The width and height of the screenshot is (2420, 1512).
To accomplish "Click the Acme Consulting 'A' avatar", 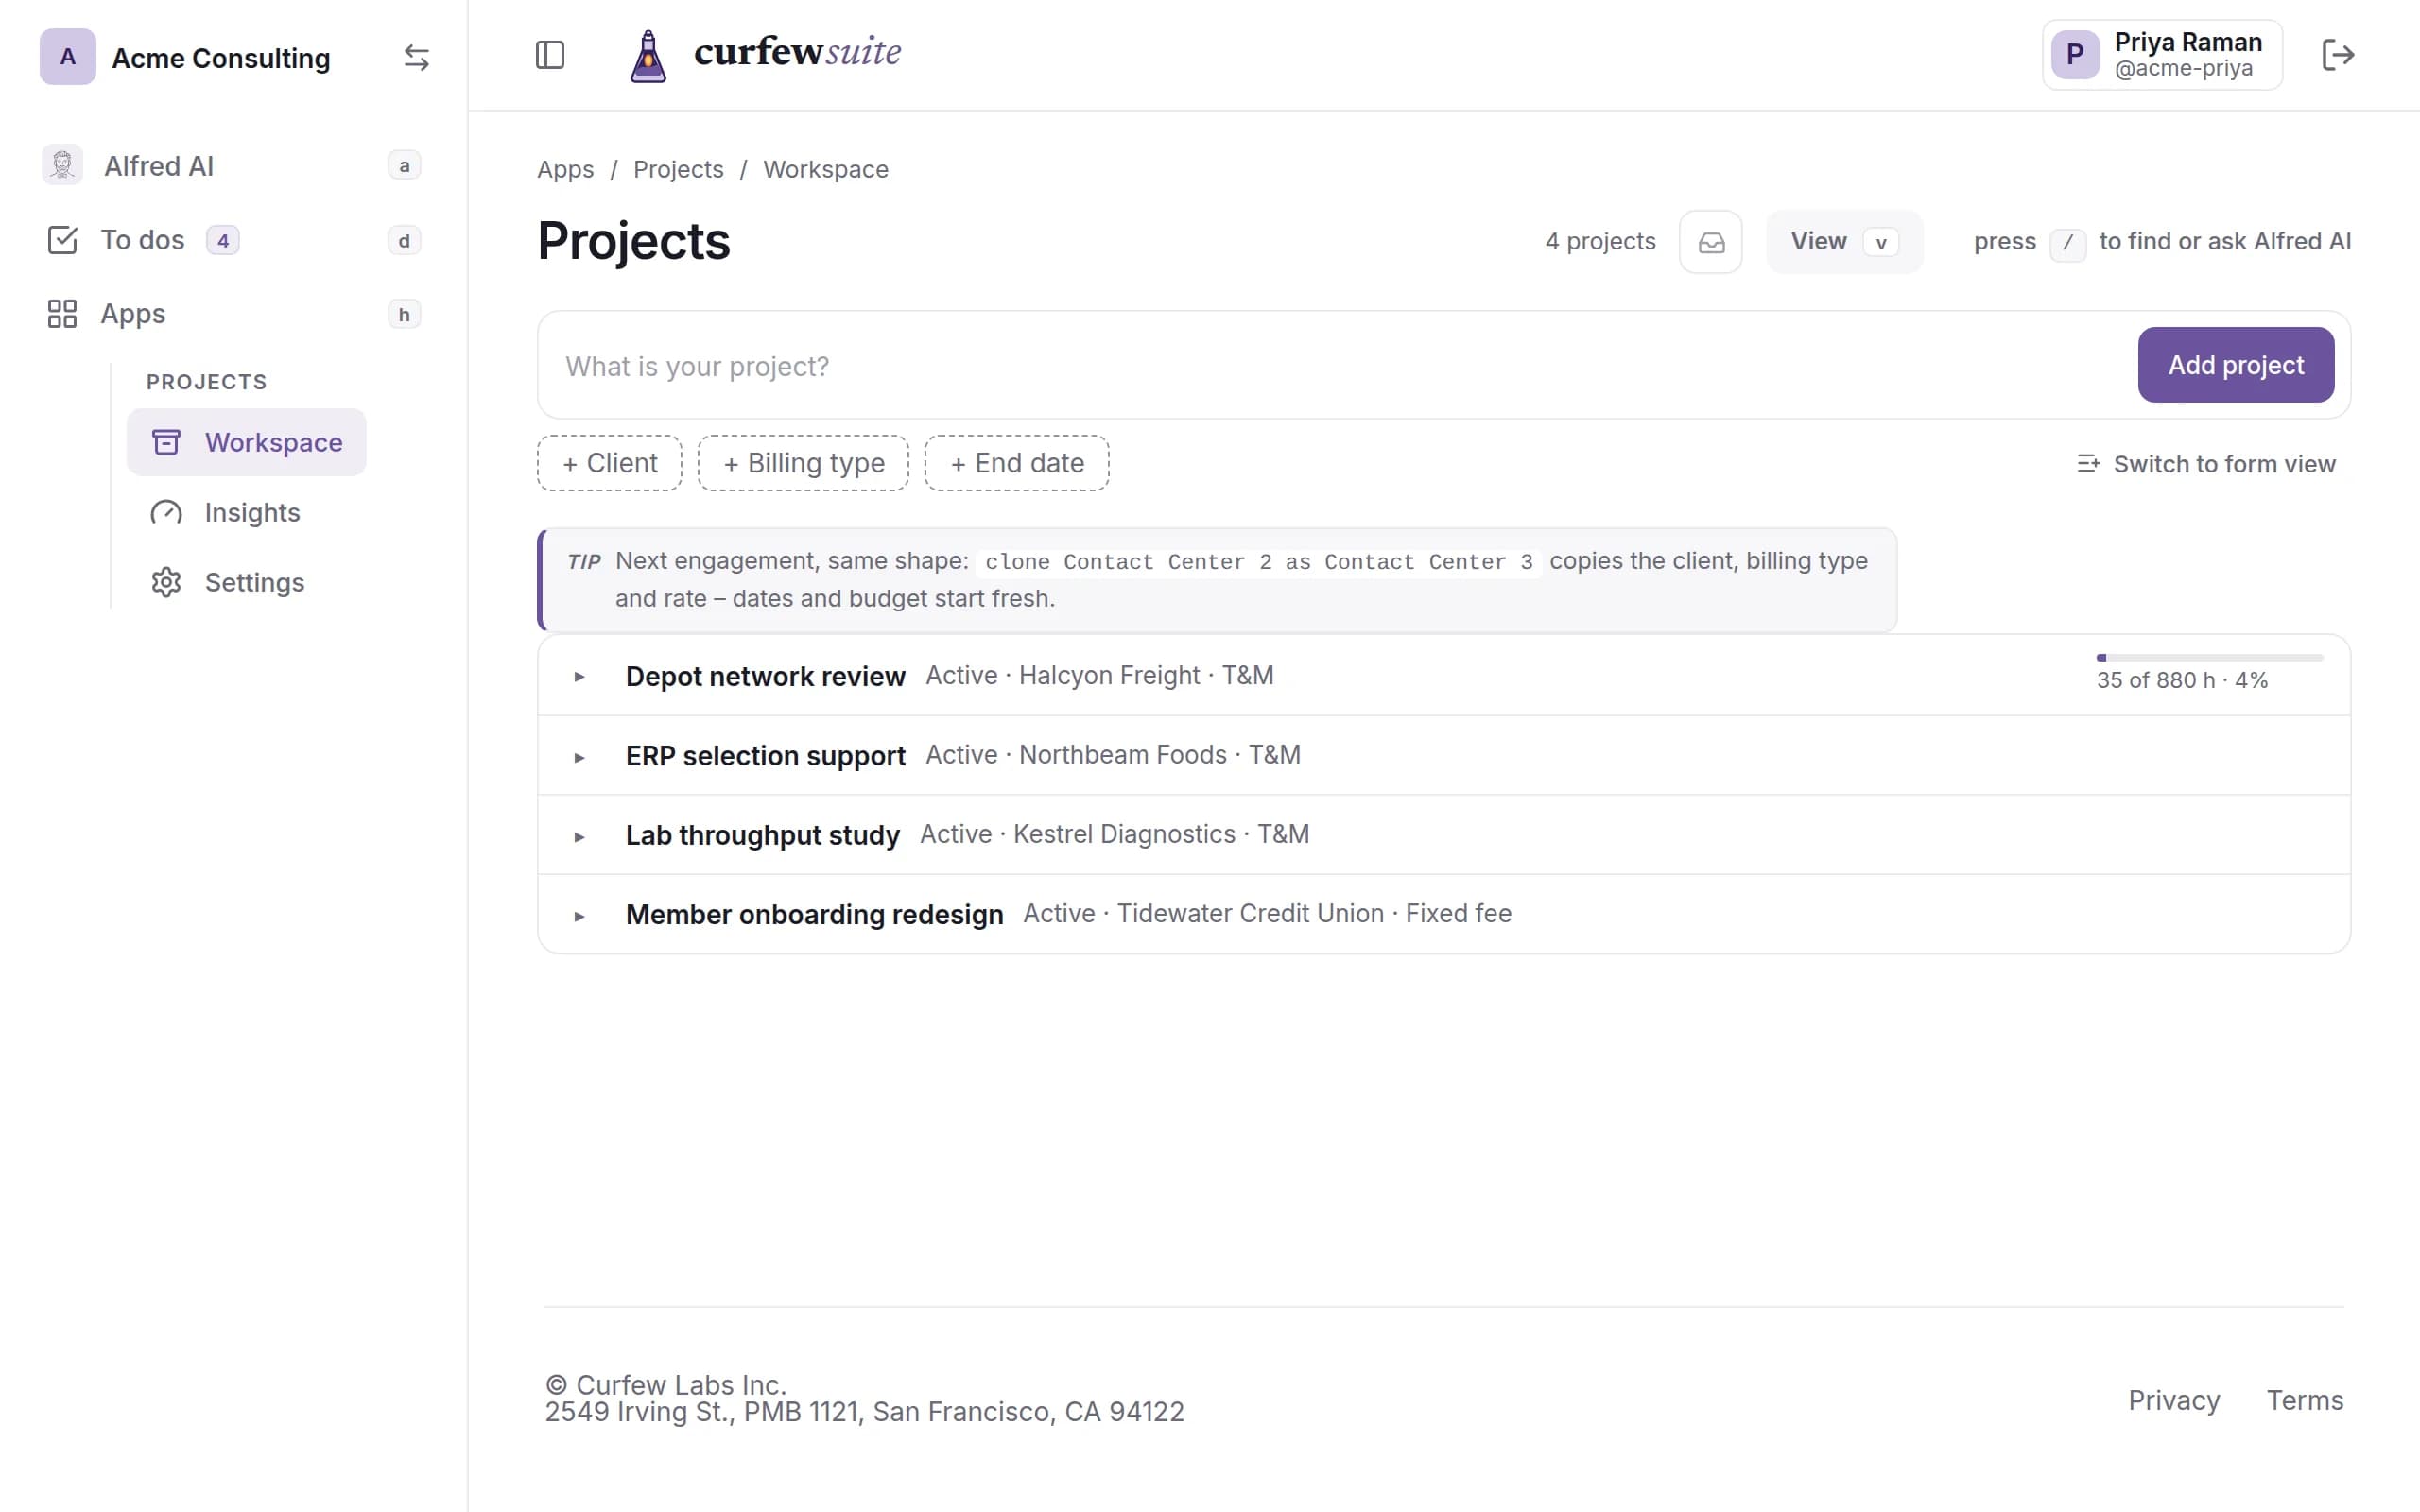I will click(x=68, y=57).
